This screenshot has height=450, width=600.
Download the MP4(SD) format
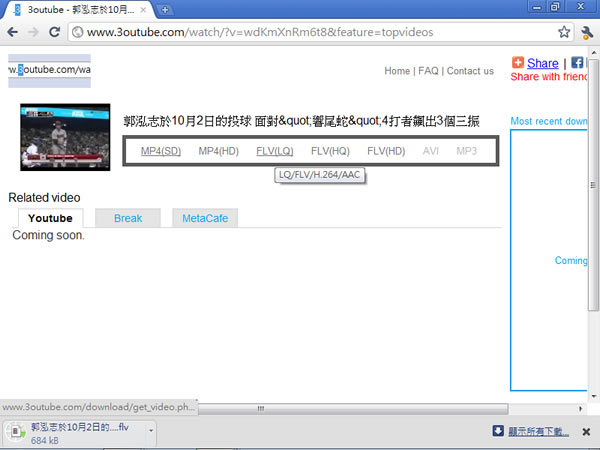point(161,151)
